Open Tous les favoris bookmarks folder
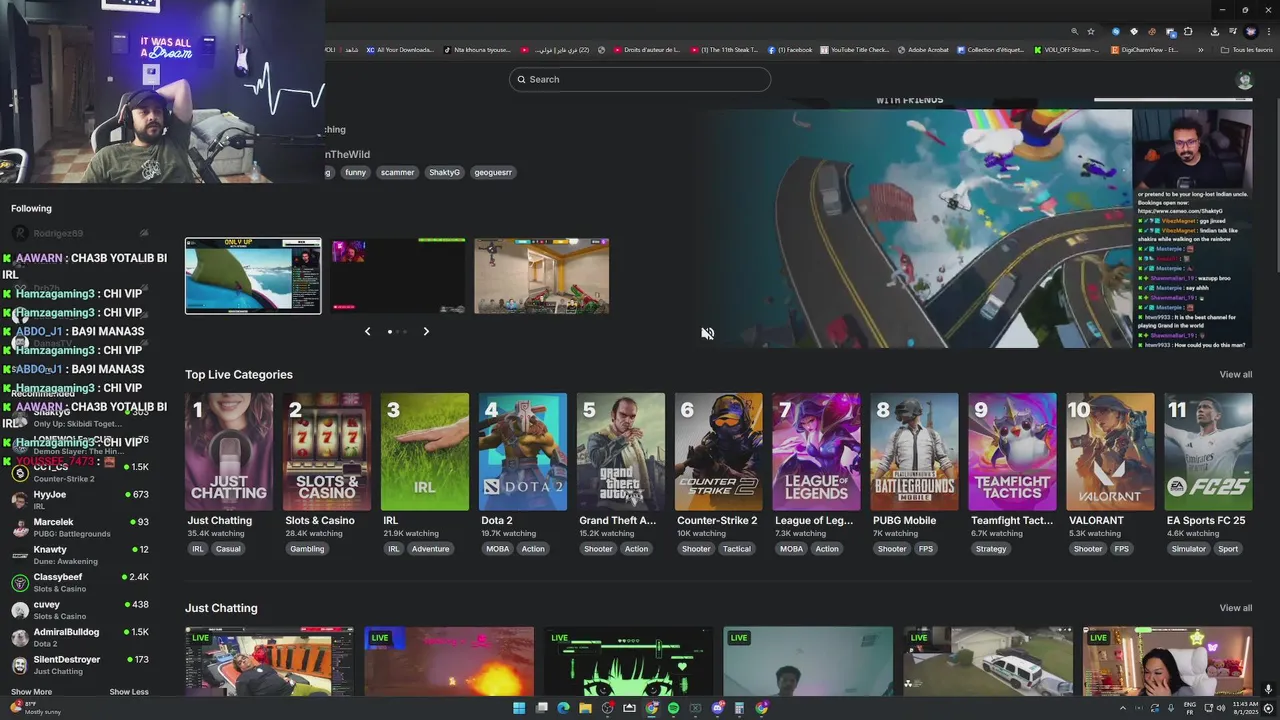1280x720 pixels. click(x=1247, y=49)
